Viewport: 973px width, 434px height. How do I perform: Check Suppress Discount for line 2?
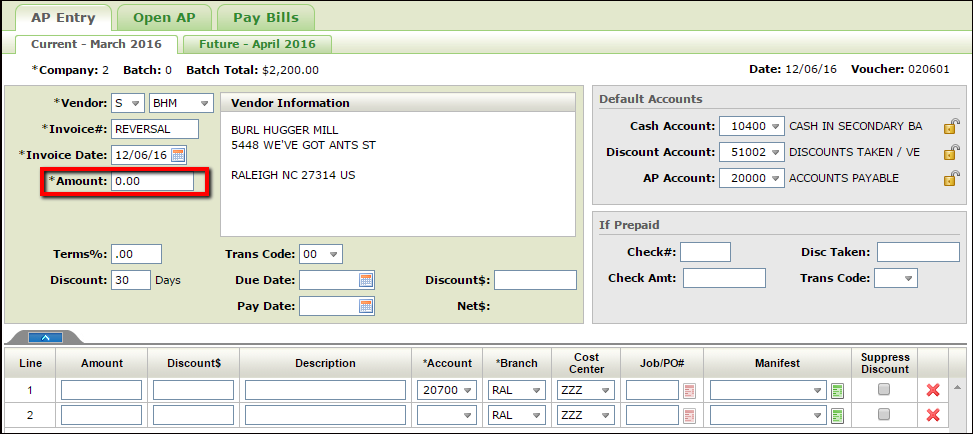point(884,414)
